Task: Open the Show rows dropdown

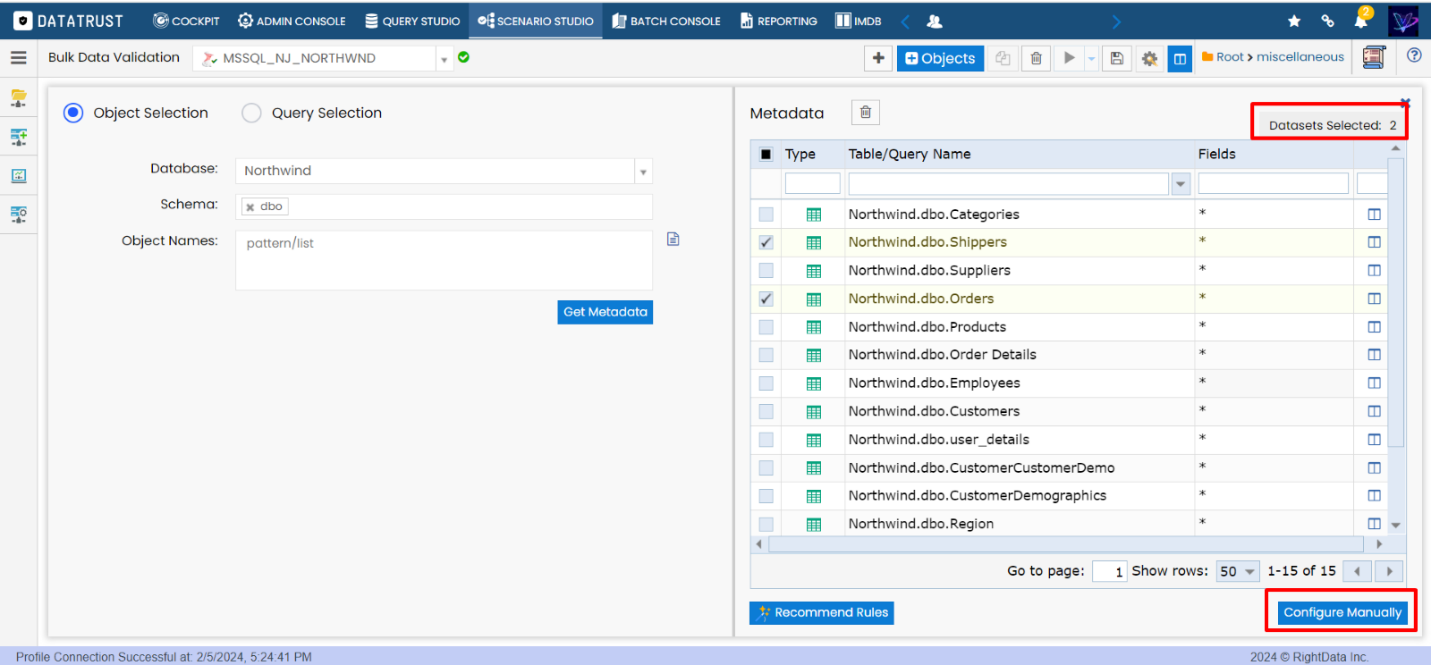Action: tap(1237, 572)
